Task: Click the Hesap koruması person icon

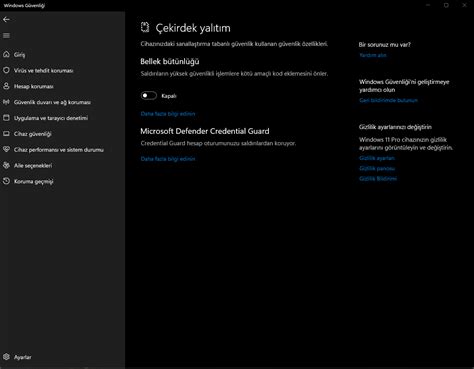Action: pyautogui.click(x=6, y=86)
